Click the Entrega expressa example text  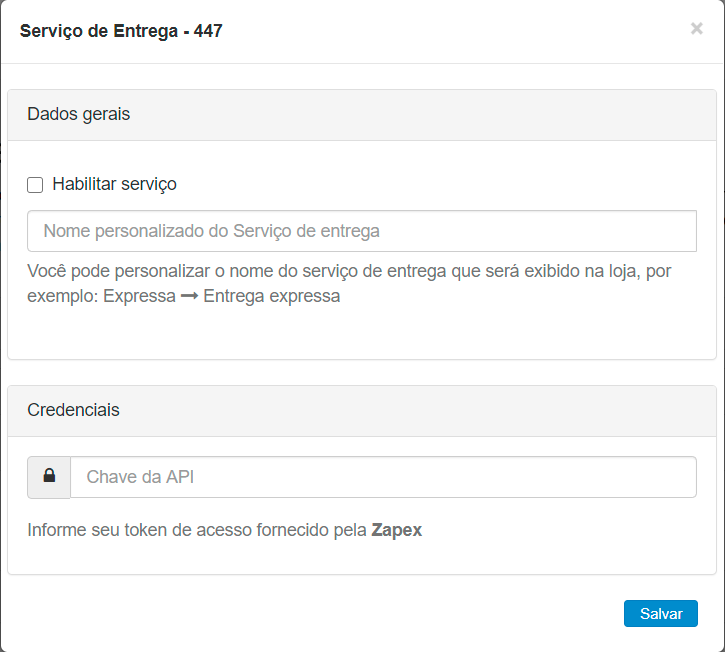point(271,296)
